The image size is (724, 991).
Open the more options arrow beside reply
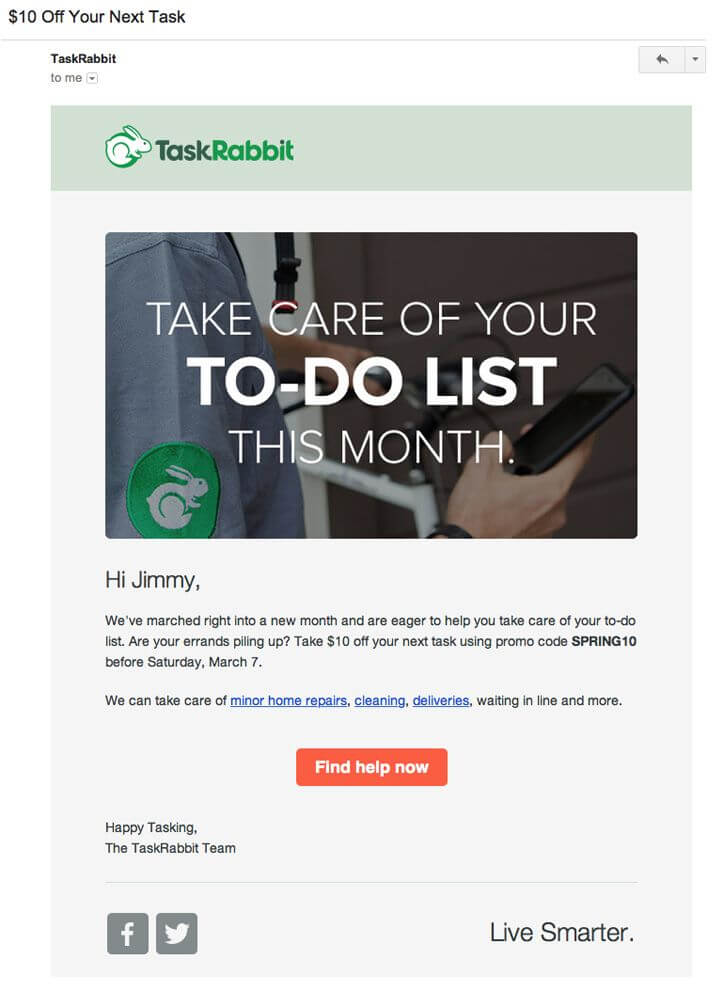coord(695,59)
